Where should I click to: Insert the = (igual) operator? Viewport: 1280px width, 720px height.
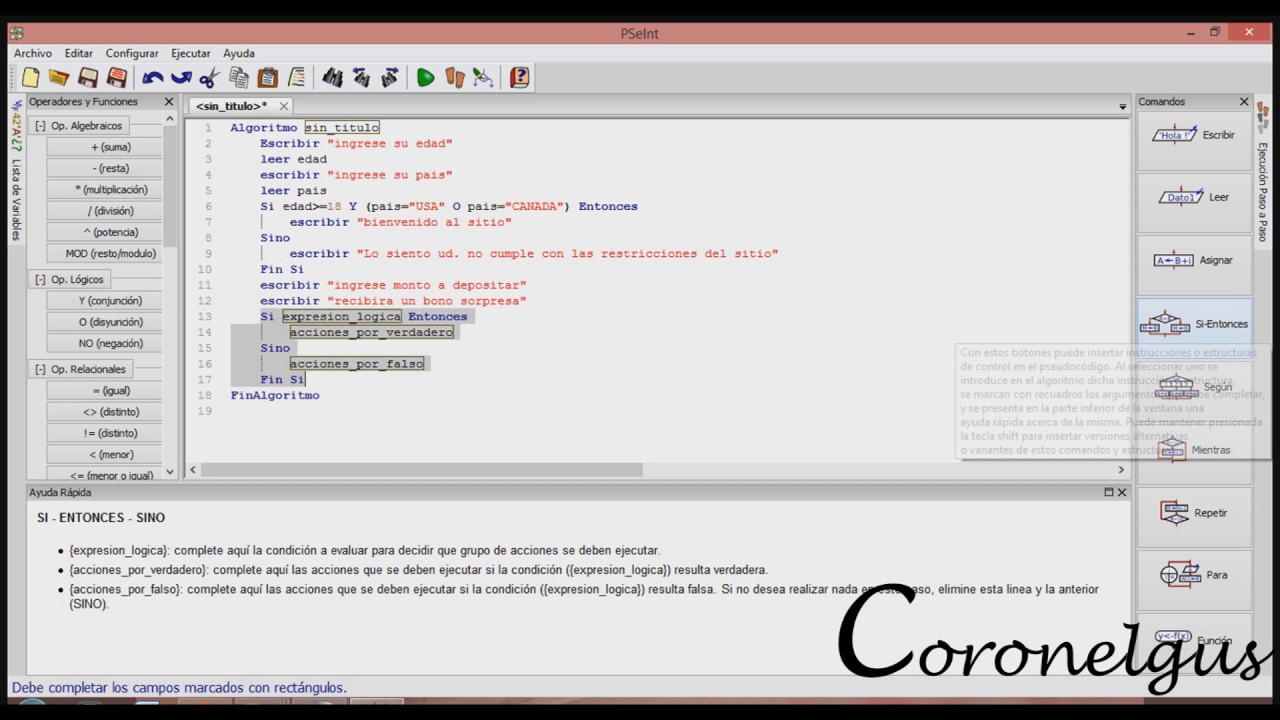[104, 391]
